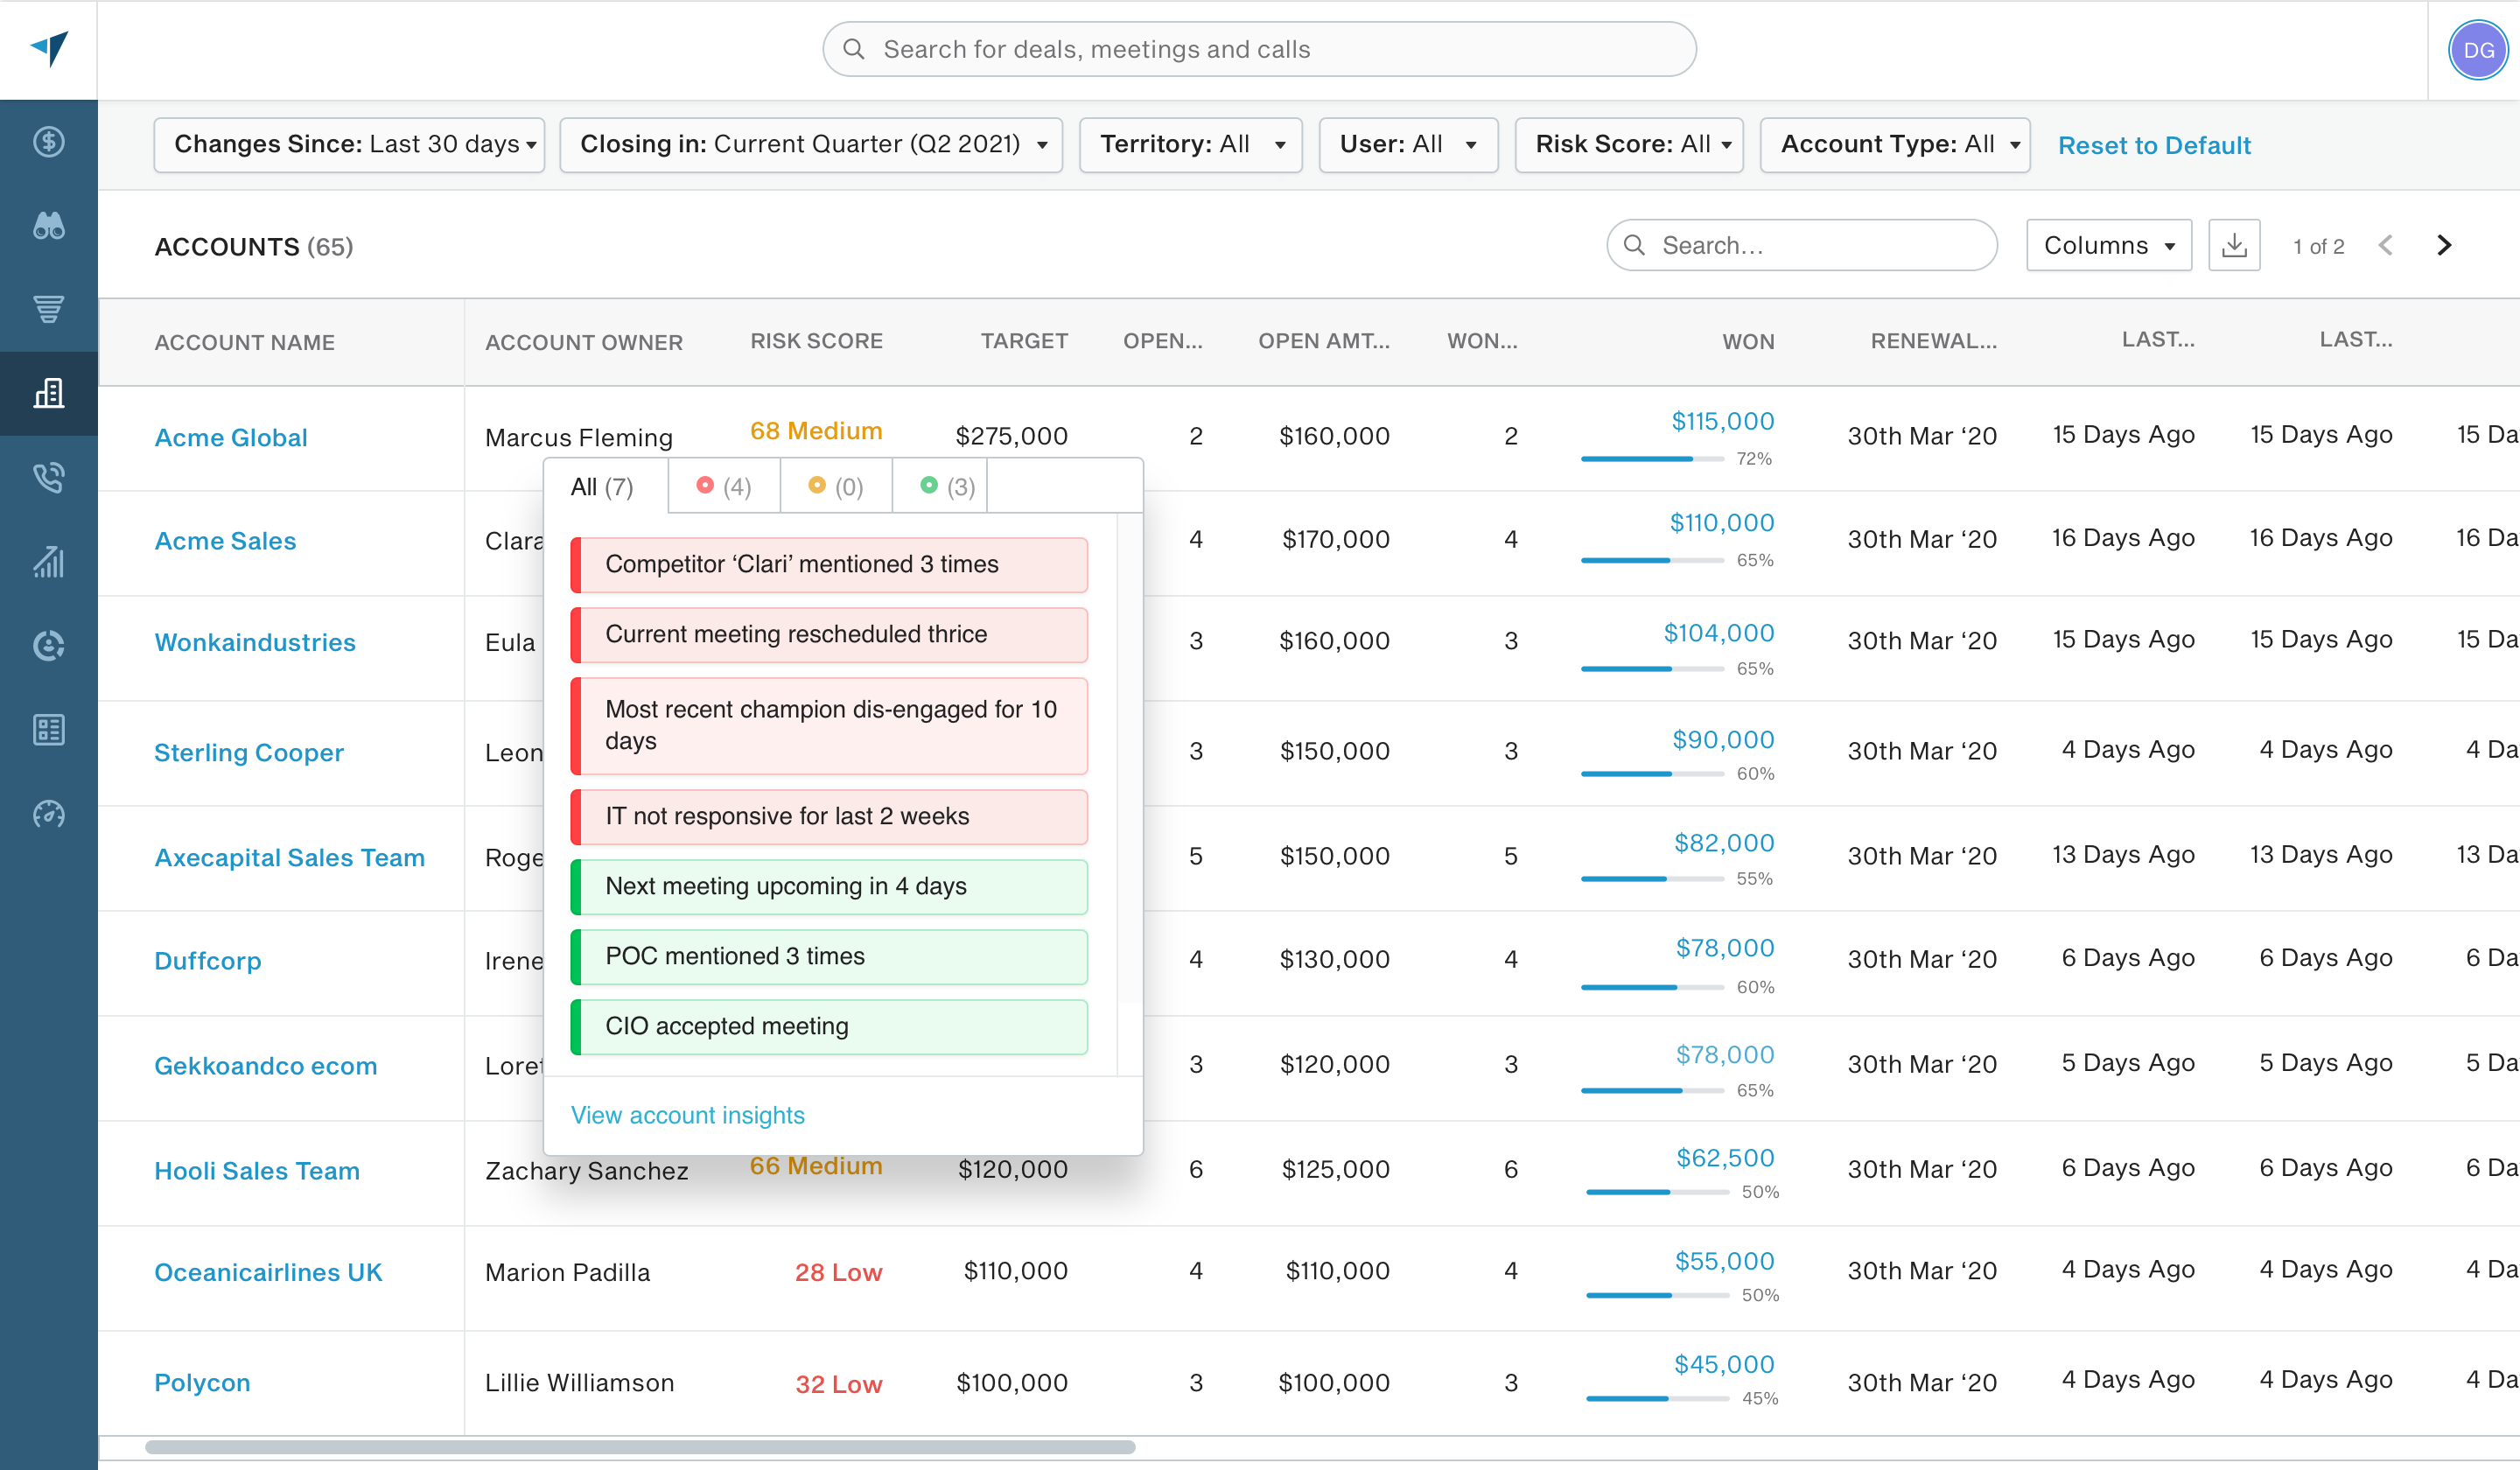Viewport: 2520px width, 1470px height.
Task: Select the yellow (0) insights tab
Action: 836,487
